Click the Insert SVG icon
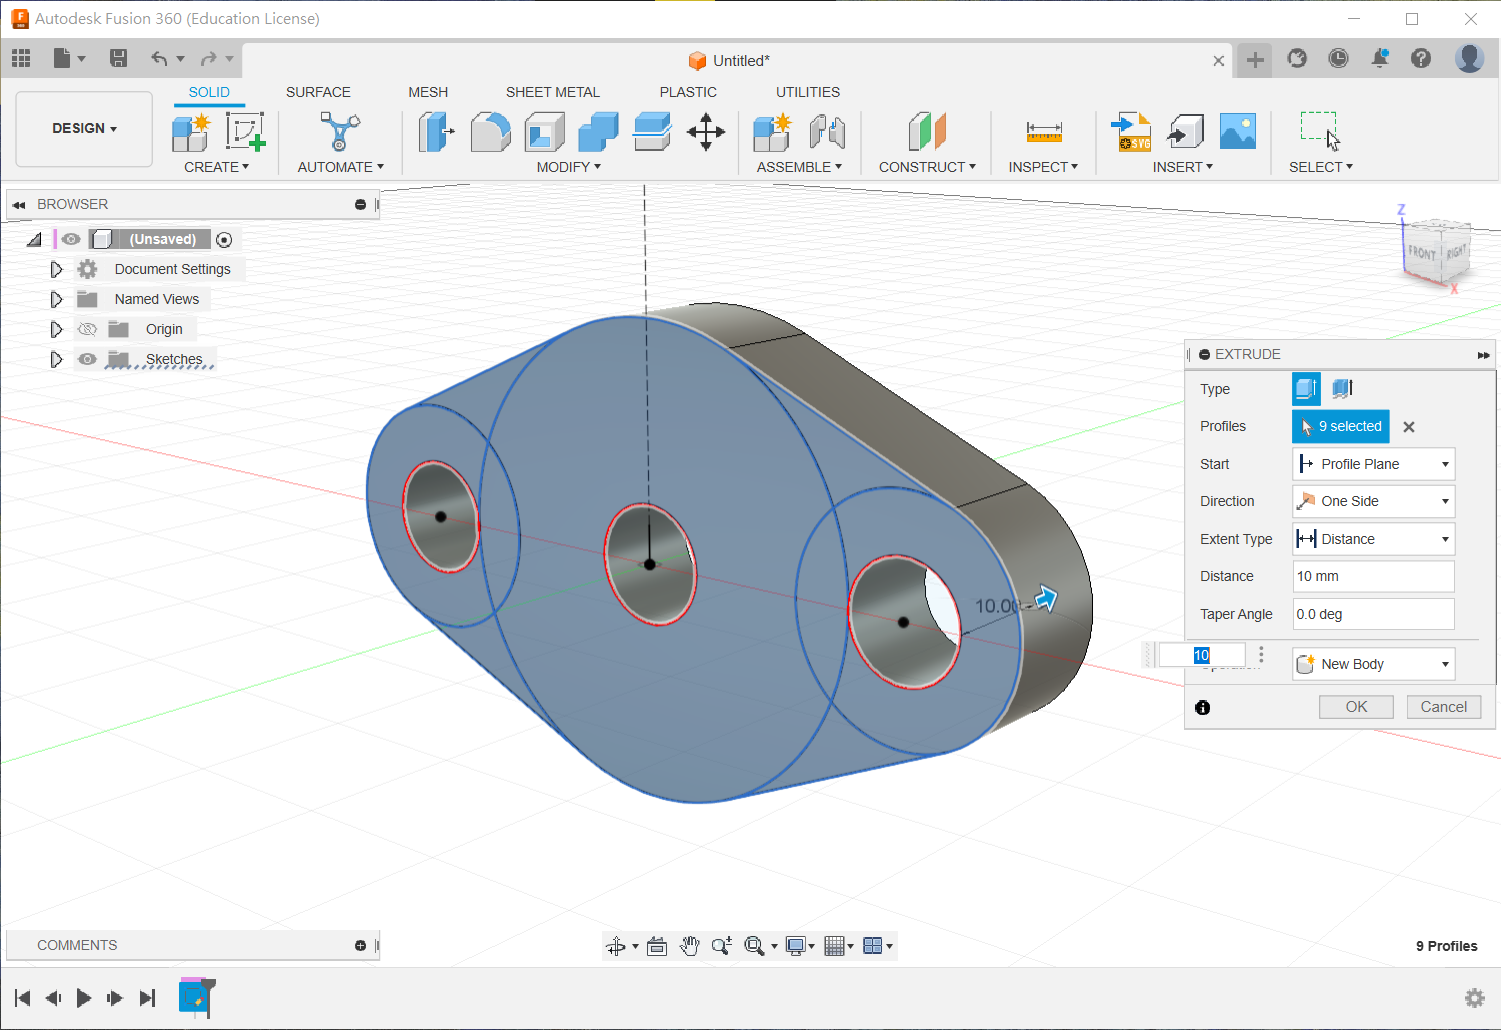 click(1131, 132)
